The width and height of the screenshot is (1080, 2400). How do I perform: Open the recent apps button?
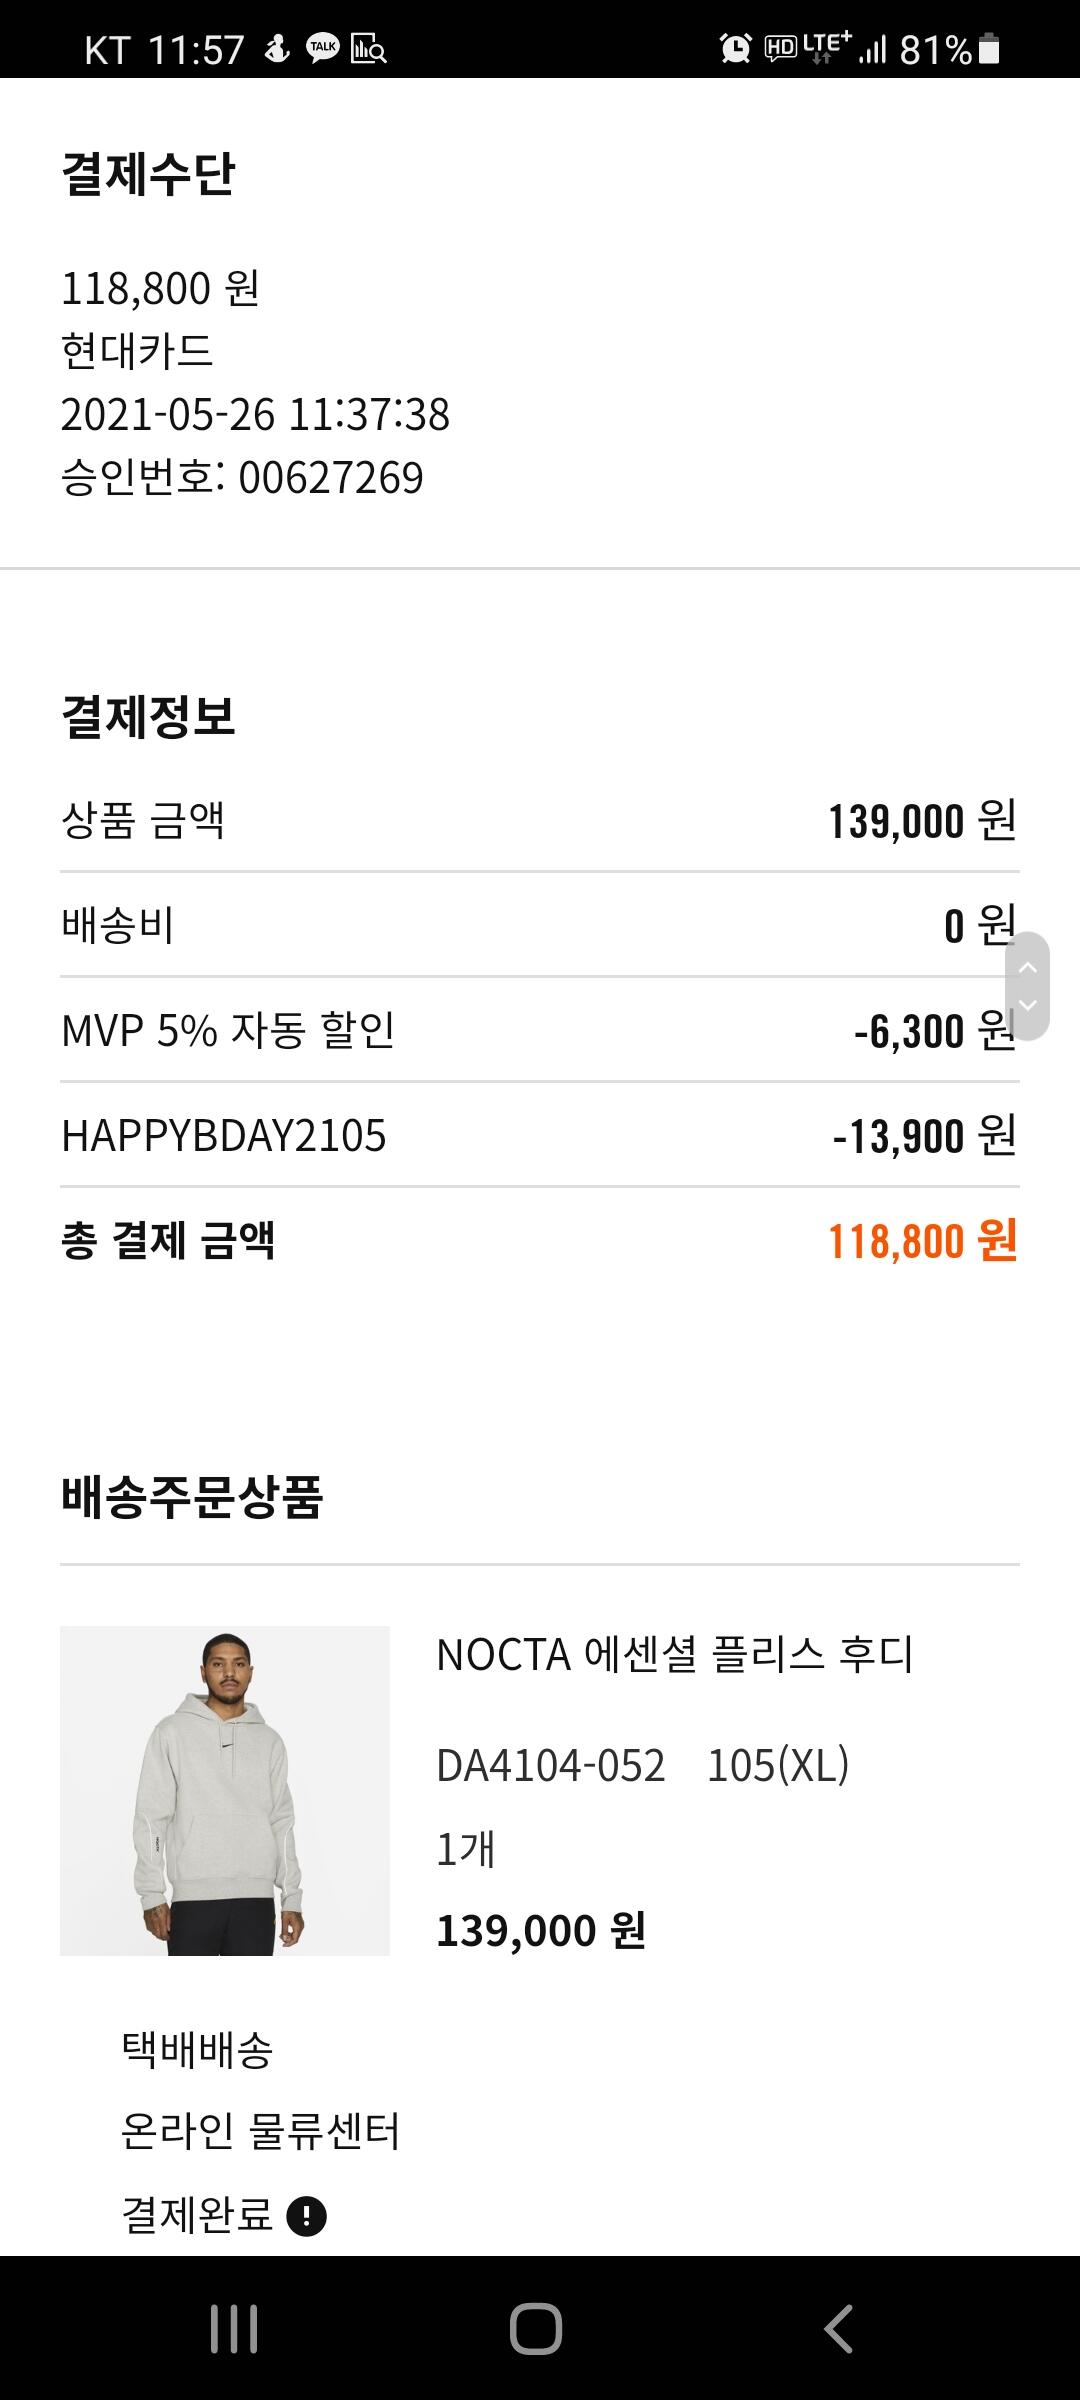click(x=234, y=2329)
